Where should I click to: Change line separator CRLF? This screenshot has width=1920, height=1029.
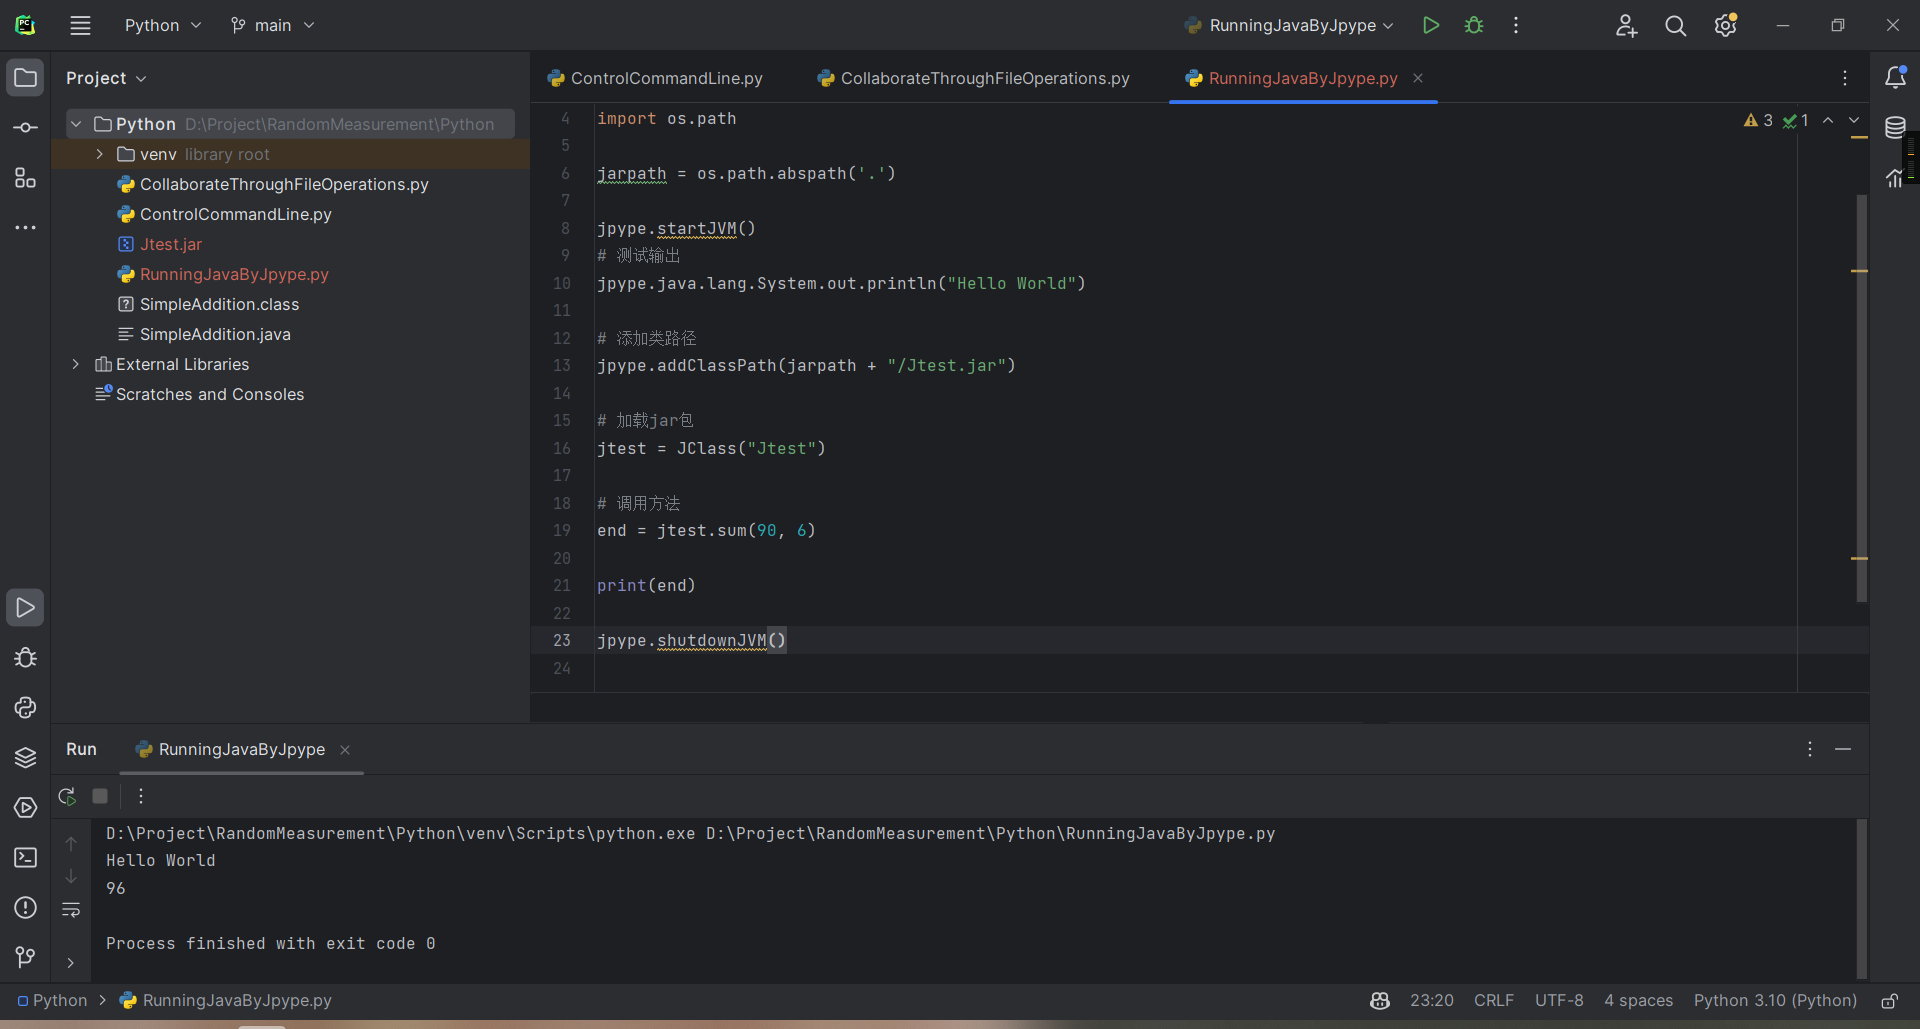coord(1493,1001)
